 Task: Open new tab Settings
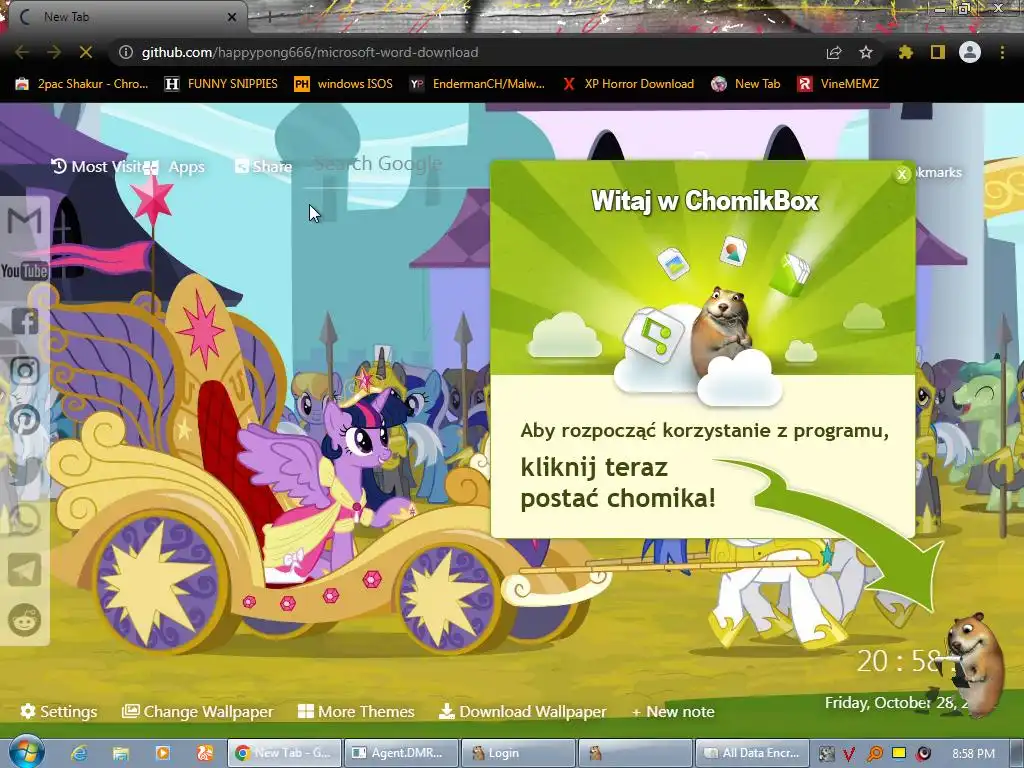tap(59, 711)
